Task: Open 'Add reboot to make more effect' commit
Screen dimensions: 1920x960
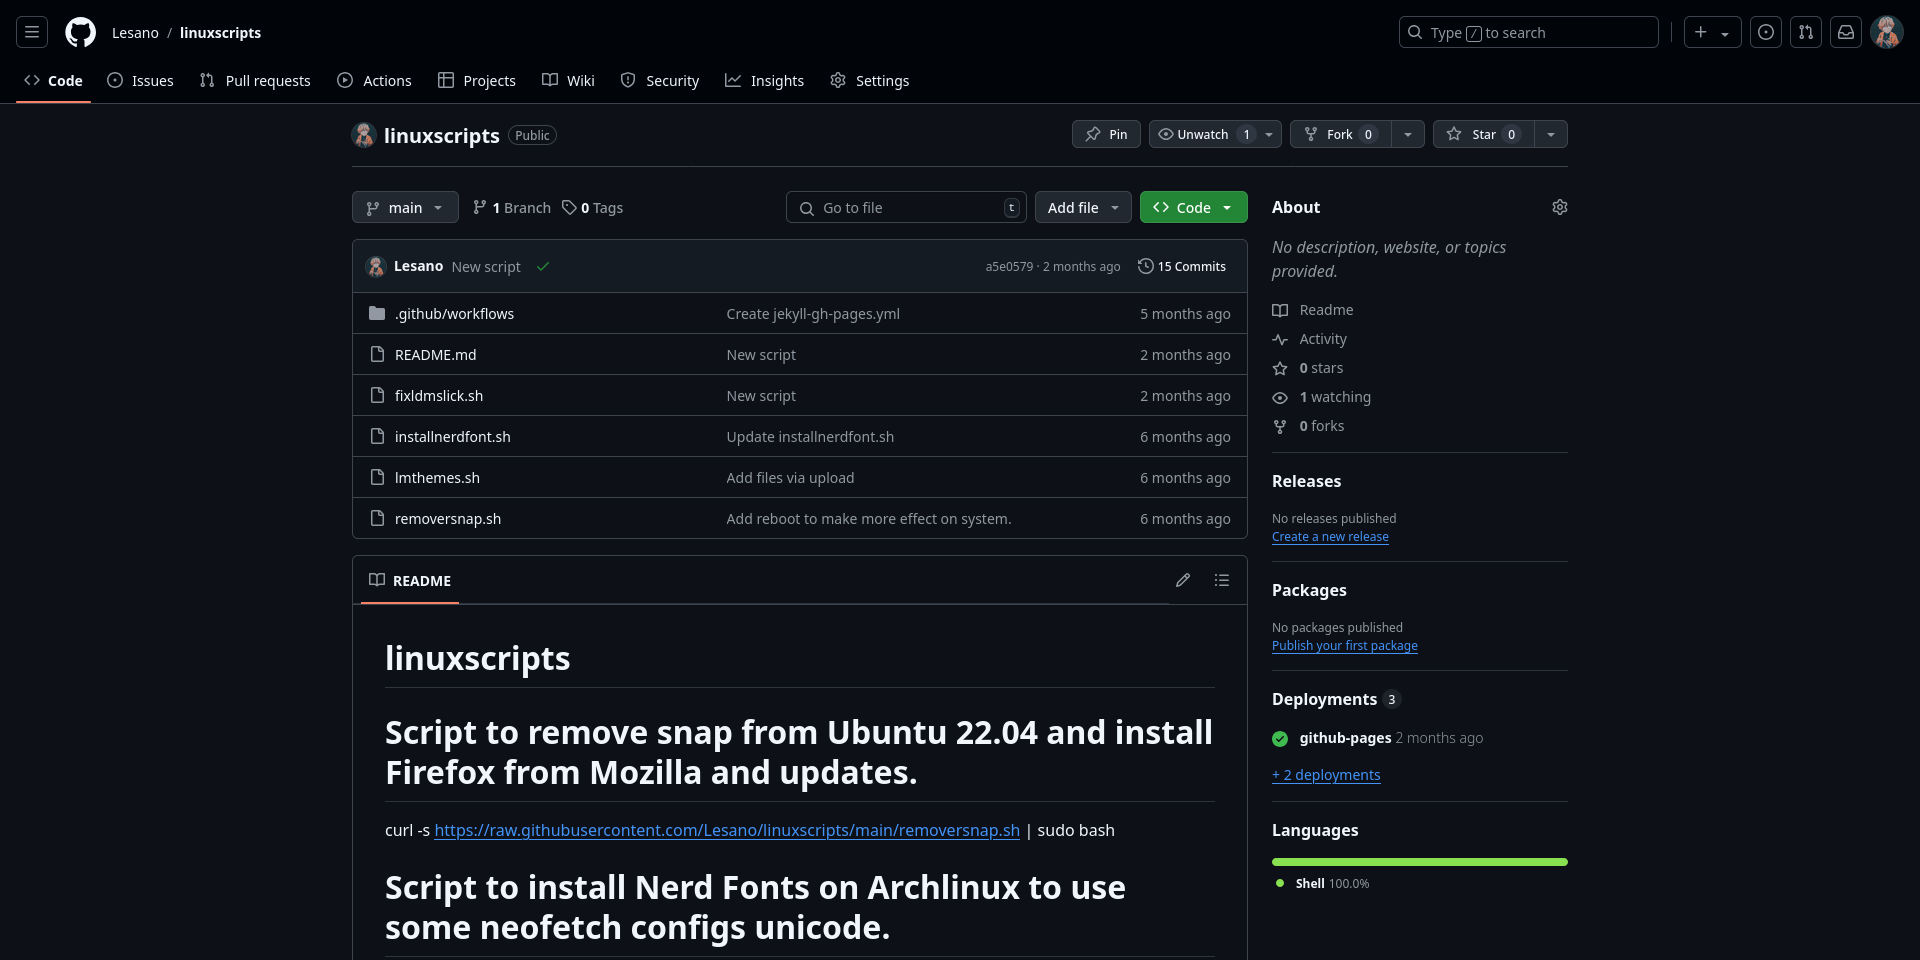Action: [869, 518]
